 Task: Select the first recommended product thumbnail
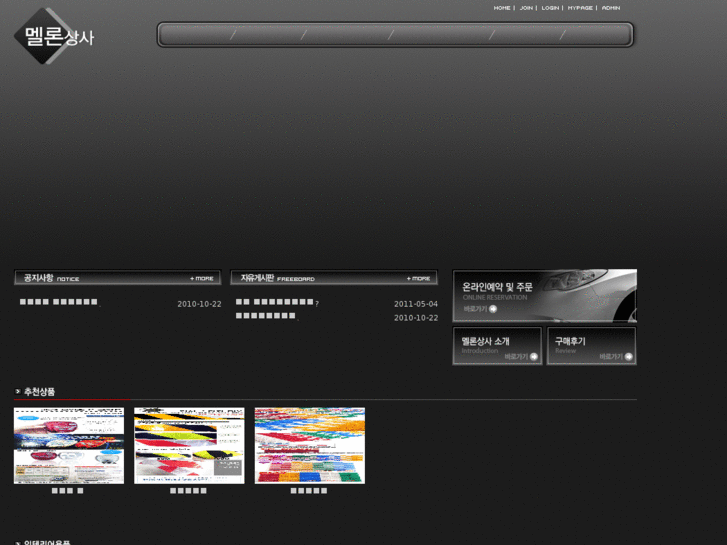pyautogui.click(x=69, y=446)
